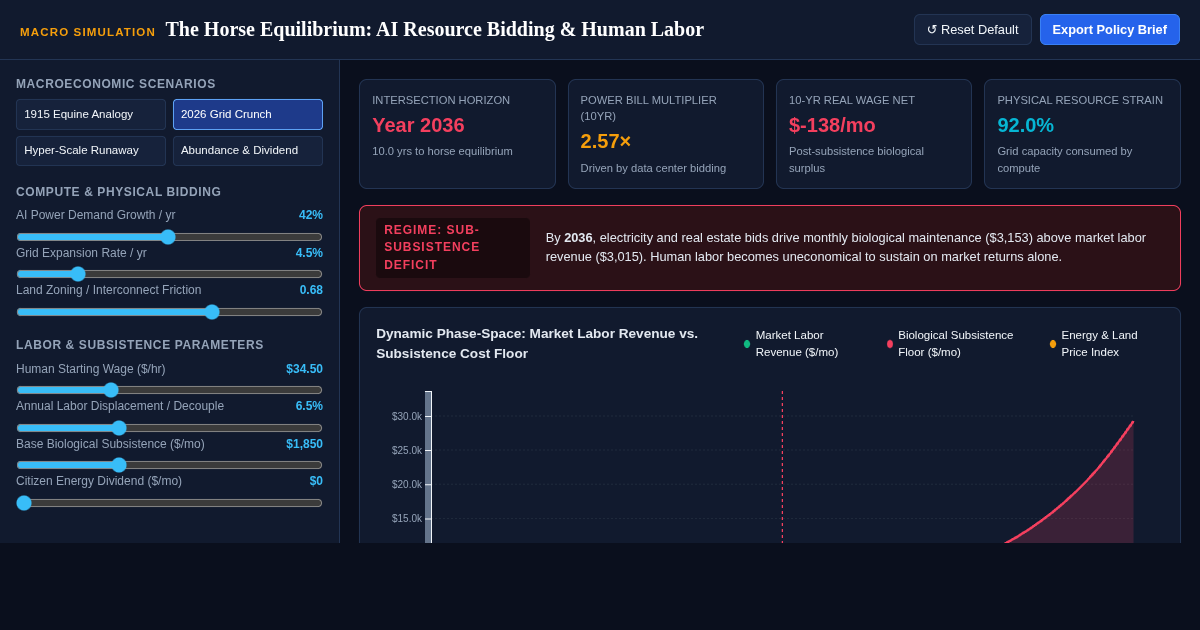Image resolution: width=1200 pixels, height=630 pixels.
Task: Click the "42%" demand growth value
Action: (x=311, y=215)
